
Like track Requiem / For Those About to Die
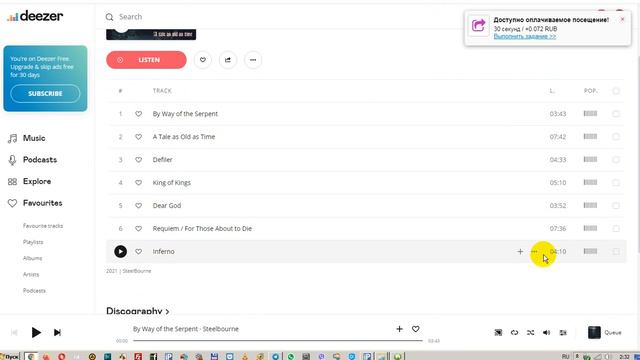(138, 229)
